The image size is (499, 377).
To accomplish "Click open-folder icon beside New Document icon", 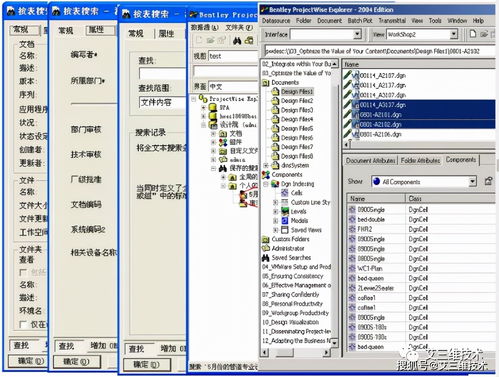I will pos(484,34).
